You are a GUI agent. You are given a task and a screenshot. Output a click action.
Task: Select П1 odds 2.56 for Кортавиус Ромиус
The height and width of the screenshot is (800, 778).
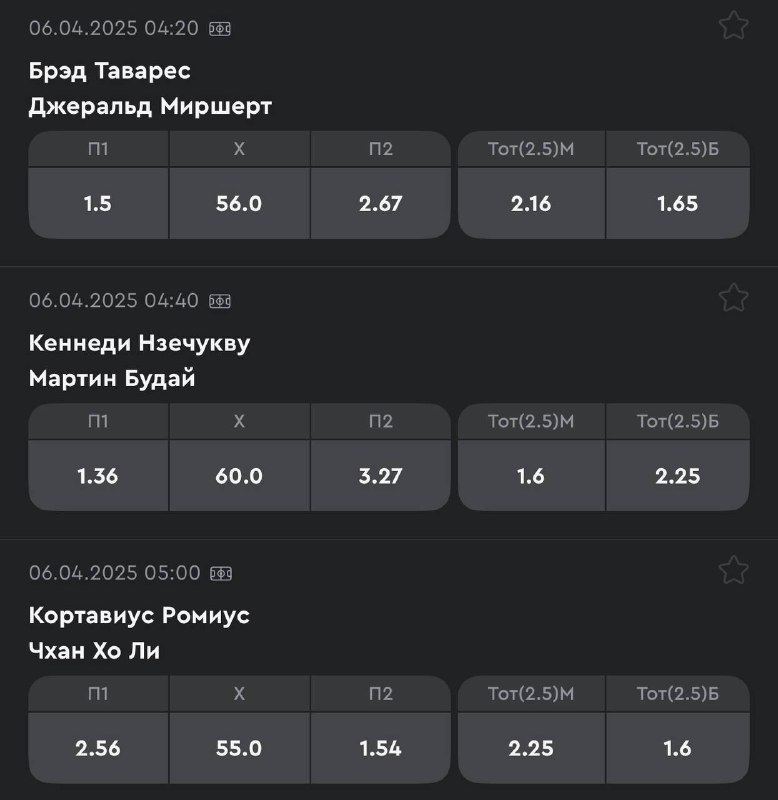[x=98, y=748]
